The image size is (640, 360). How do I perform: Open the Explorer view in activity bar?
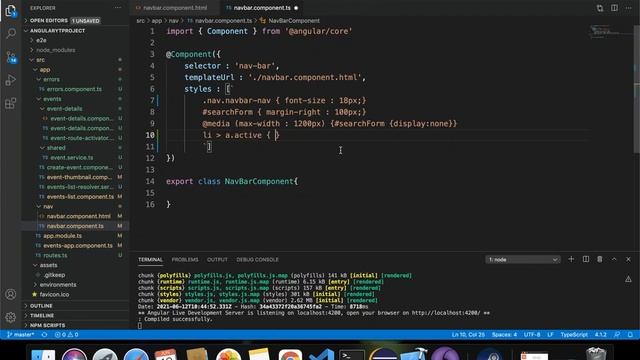coord(11,11)
